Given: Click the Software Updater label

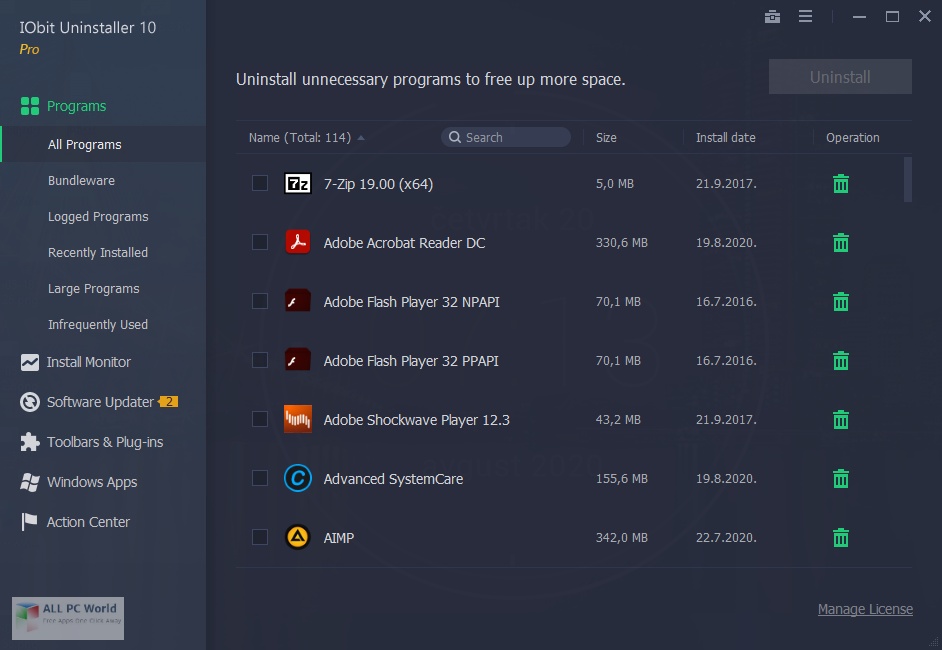Looking at the screenshot, I should point(100,402).
